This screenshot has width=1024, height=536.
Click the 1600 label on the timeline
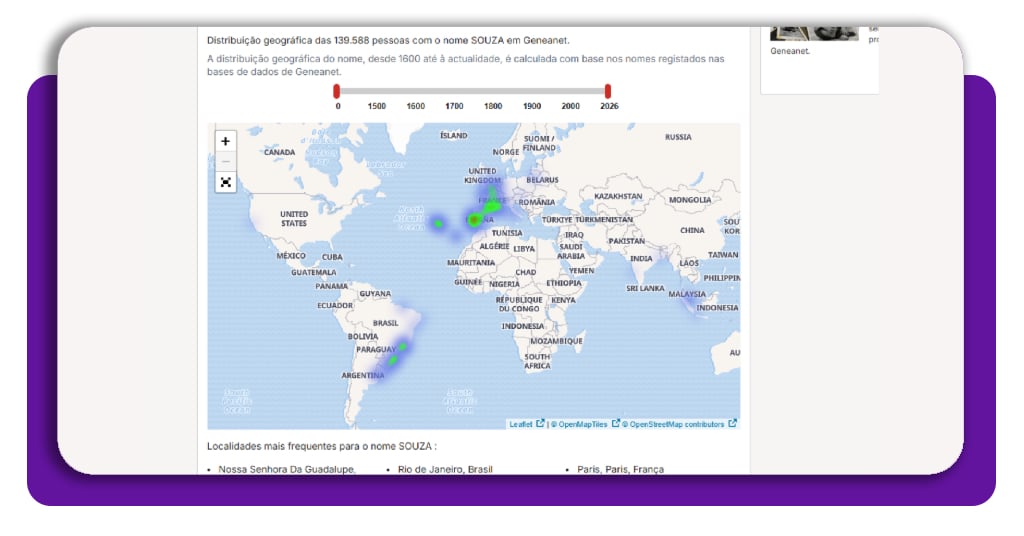pyautogui.click(x=415, y=106)
